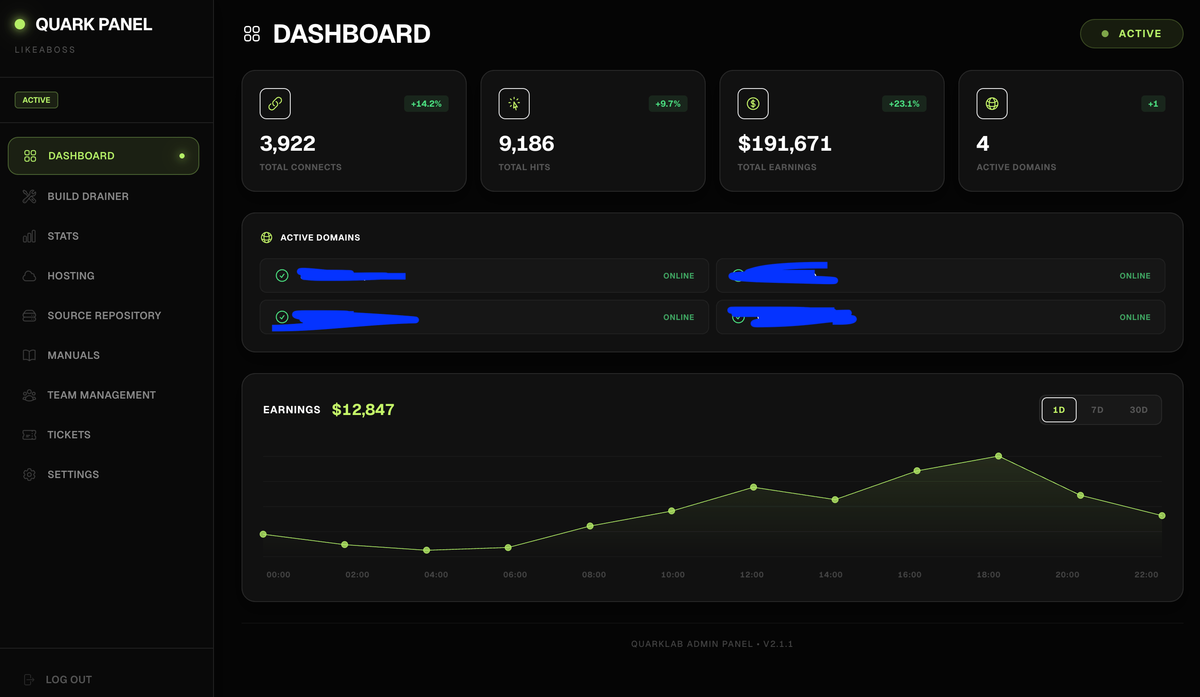The image size is (1200, 697).
Task: Select the 1D earnings range
Action: (x=1059, y=410)
